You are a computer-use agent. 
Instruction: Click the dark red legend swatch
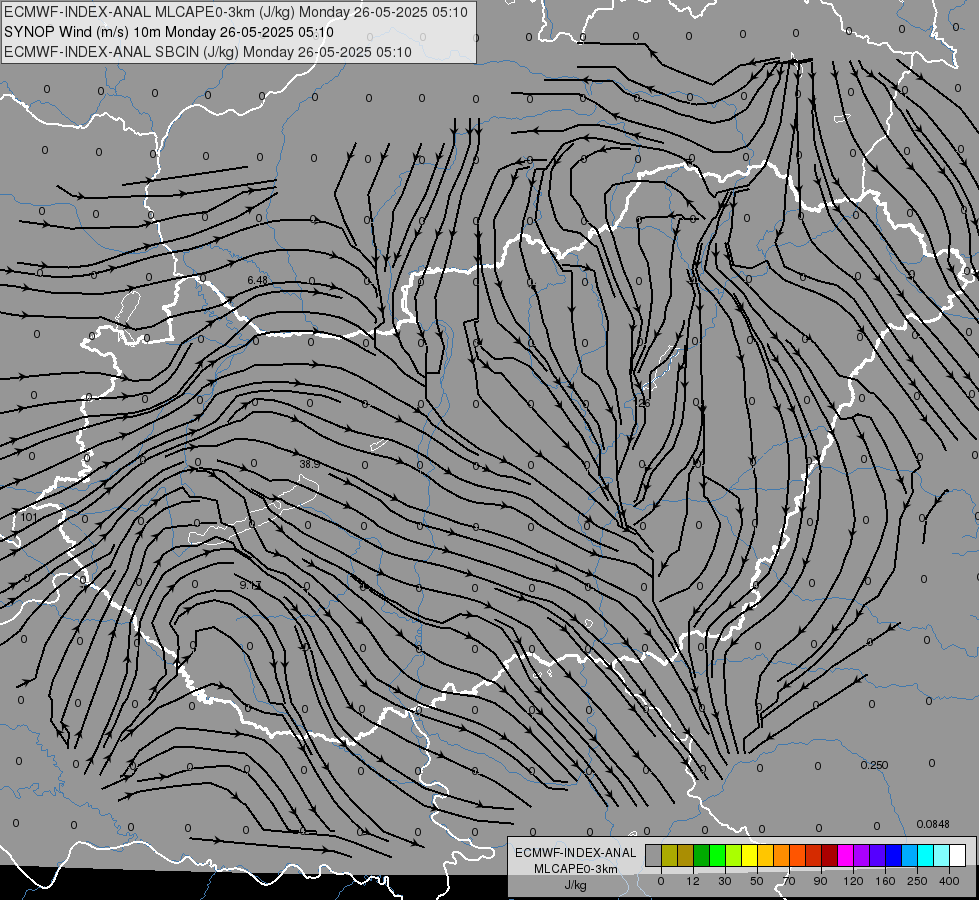[830, 855]
